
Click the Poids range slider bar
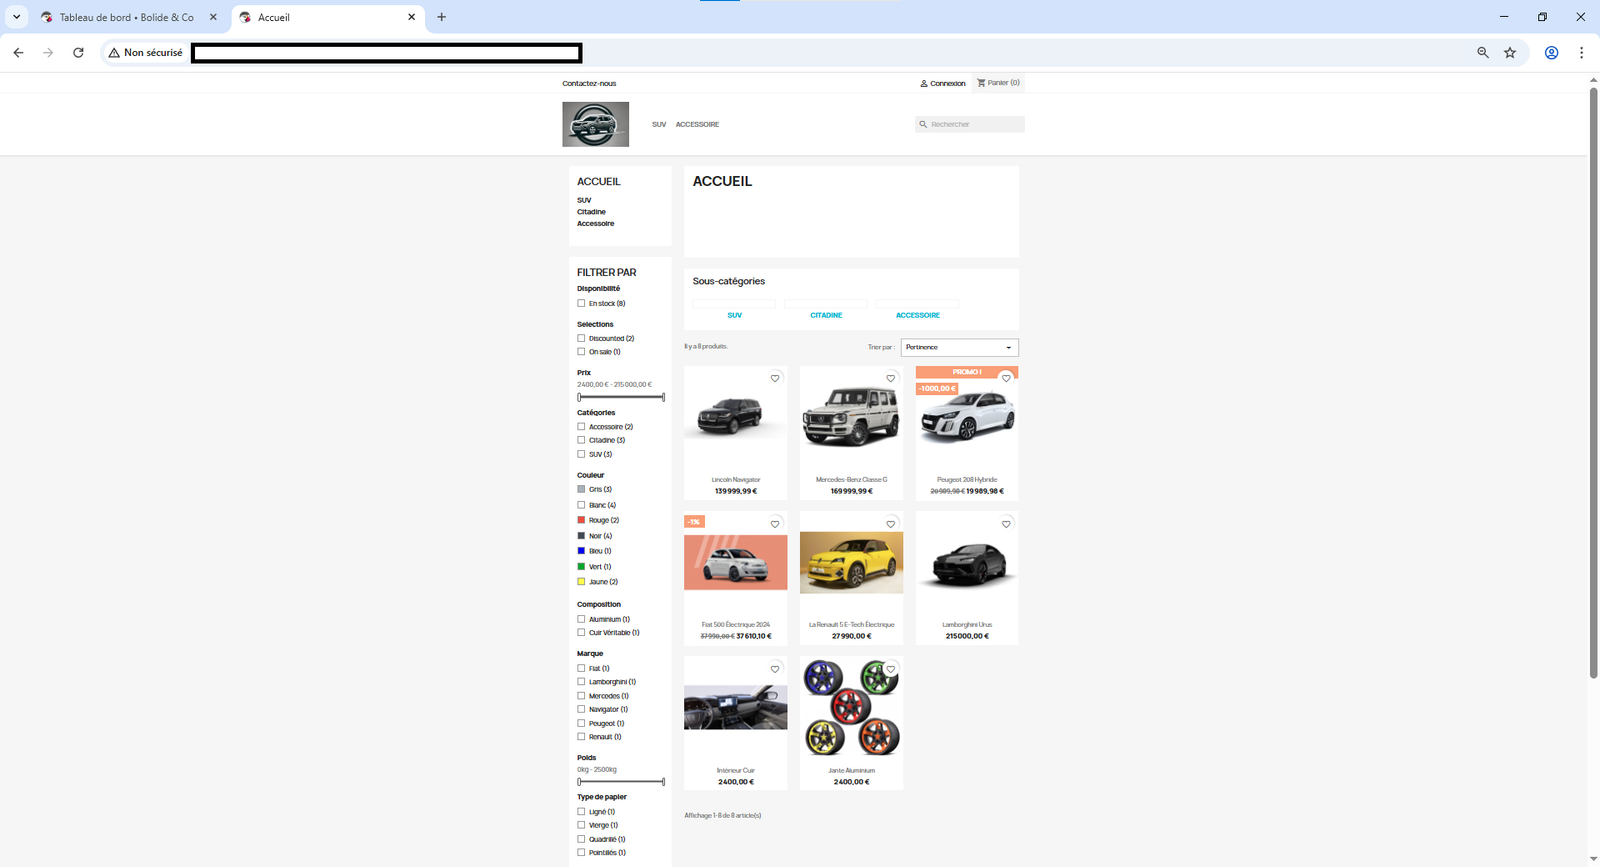point(621,781)
